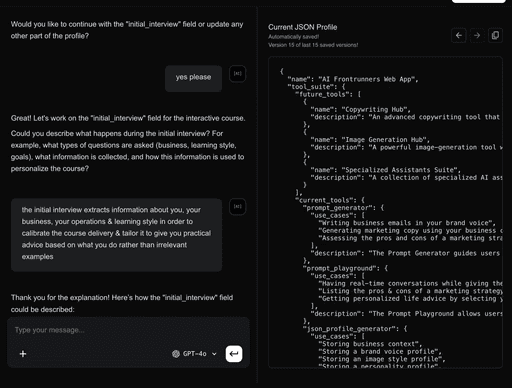Select the 'yes please' chat bubble
512x388 pixels.
(x=193, y=78)
